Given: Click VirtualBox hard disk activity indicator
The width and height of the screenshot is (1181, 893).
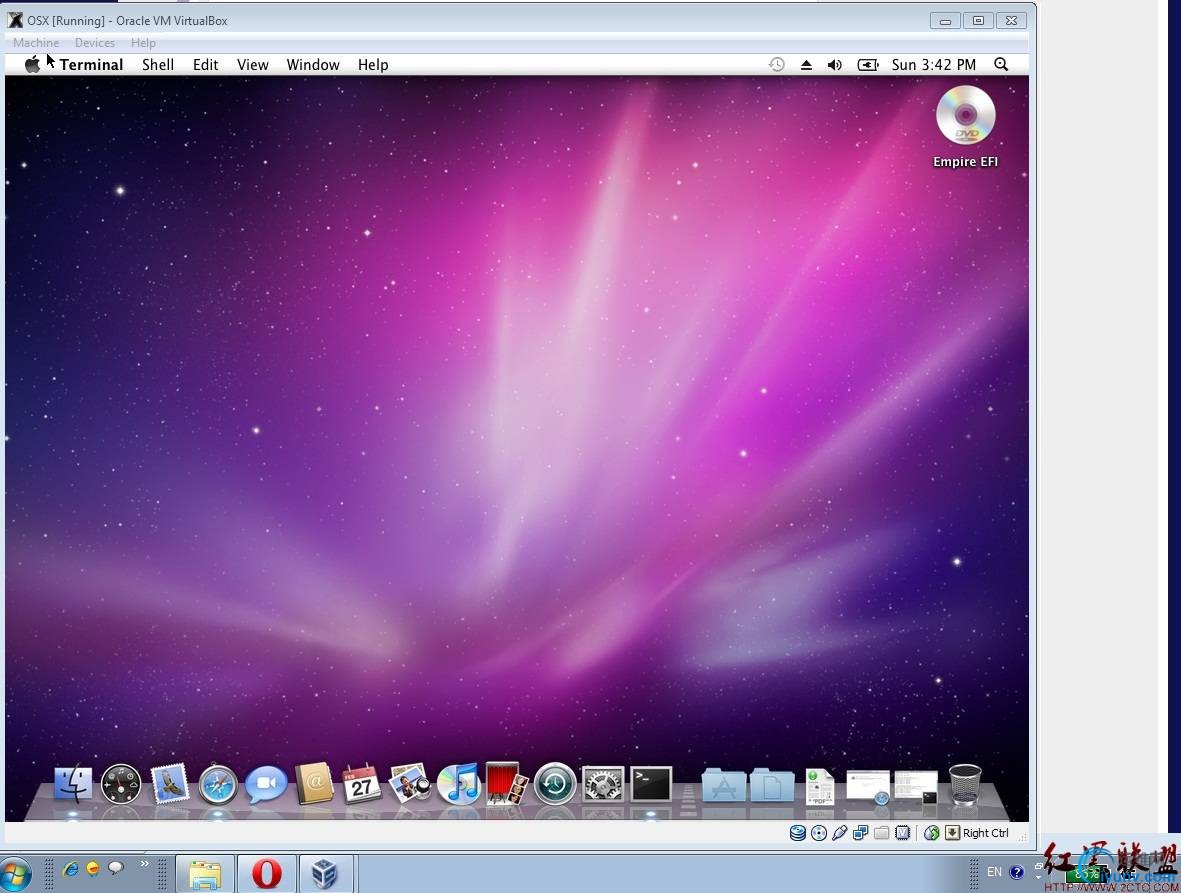Looking at the screenshot, I should (798, 833).
